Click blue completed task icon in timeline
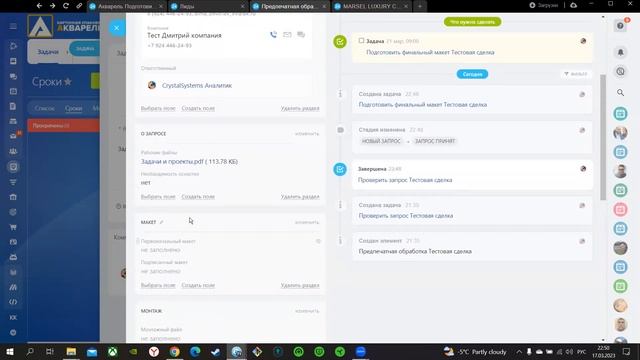640x360 pixels. (x=340, y=169)
